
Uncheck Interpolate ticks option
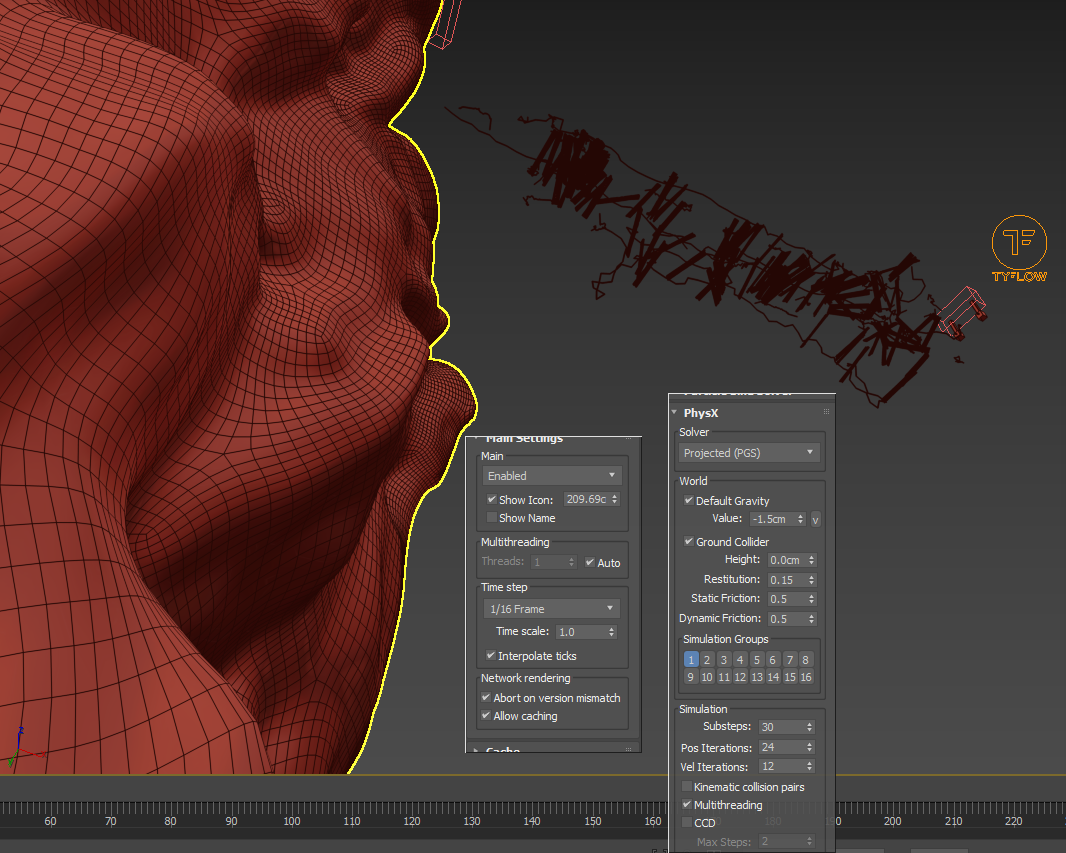click(x=490, y=656)
